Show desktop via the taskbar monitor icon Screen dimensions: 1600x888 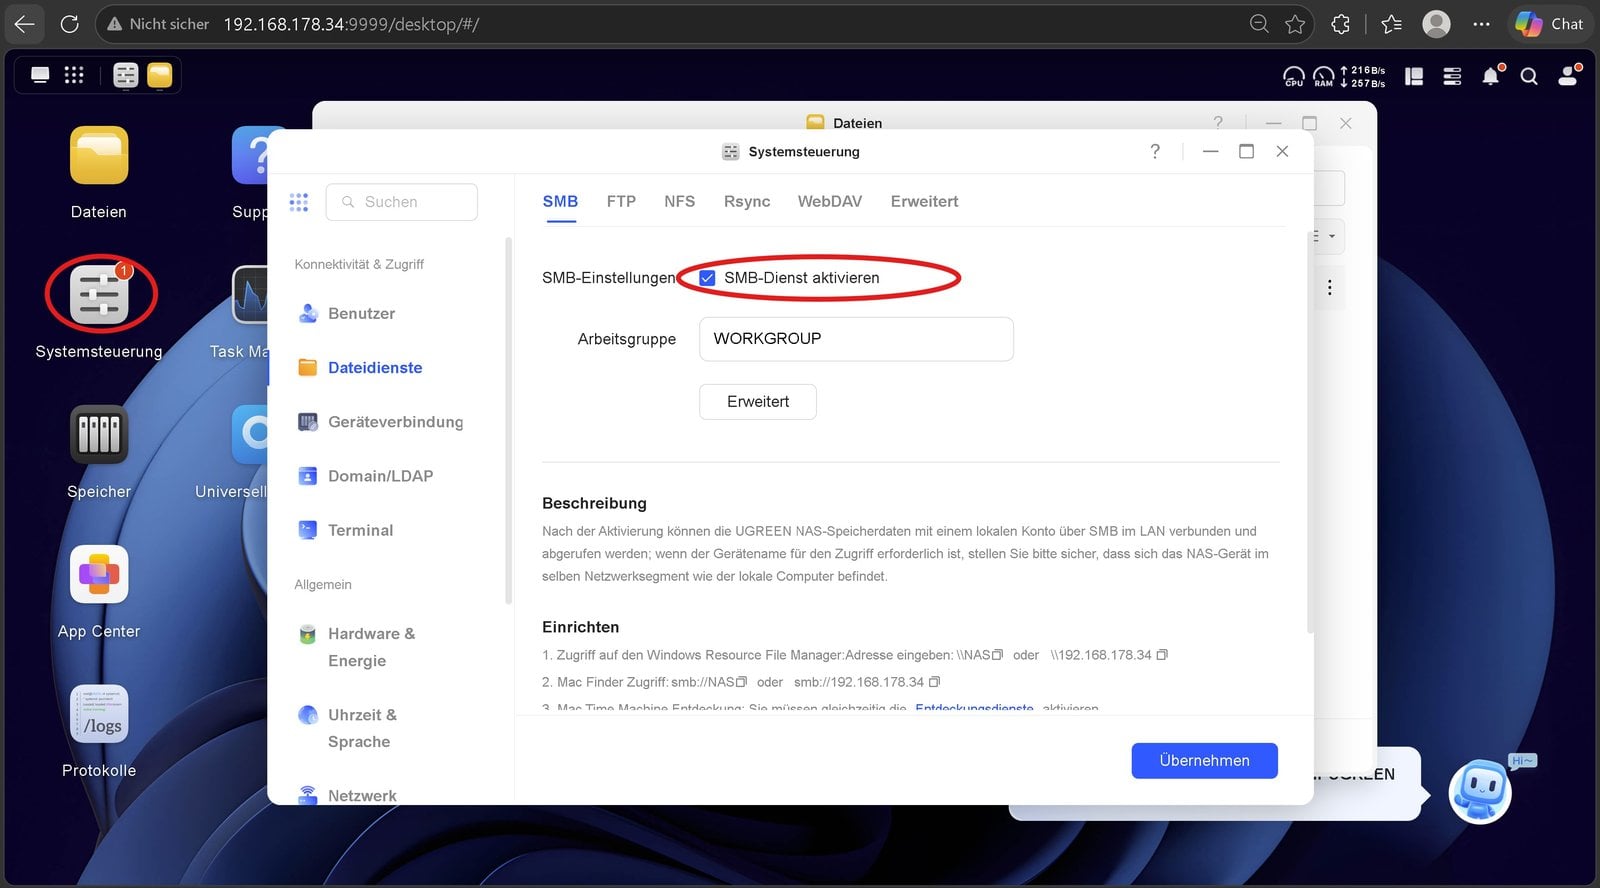40,75
